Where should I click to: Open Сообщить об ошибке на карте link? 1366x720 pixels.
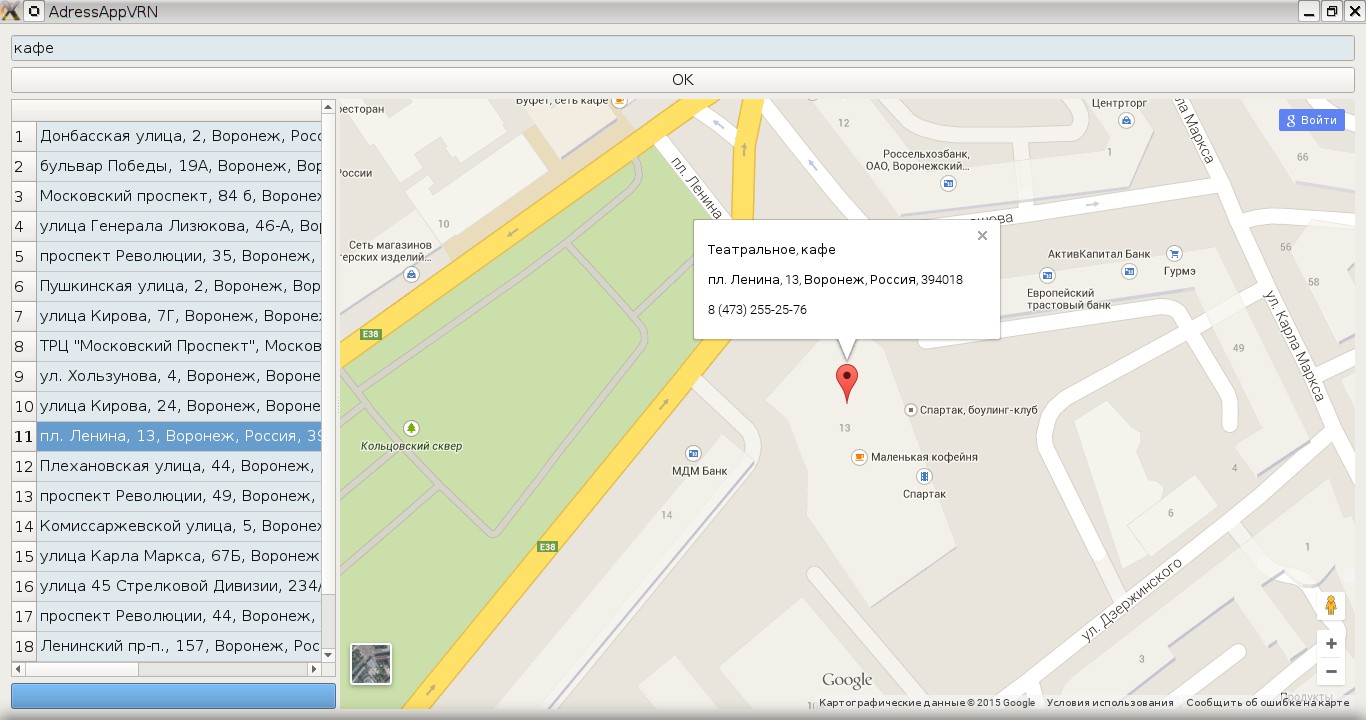1268,703
